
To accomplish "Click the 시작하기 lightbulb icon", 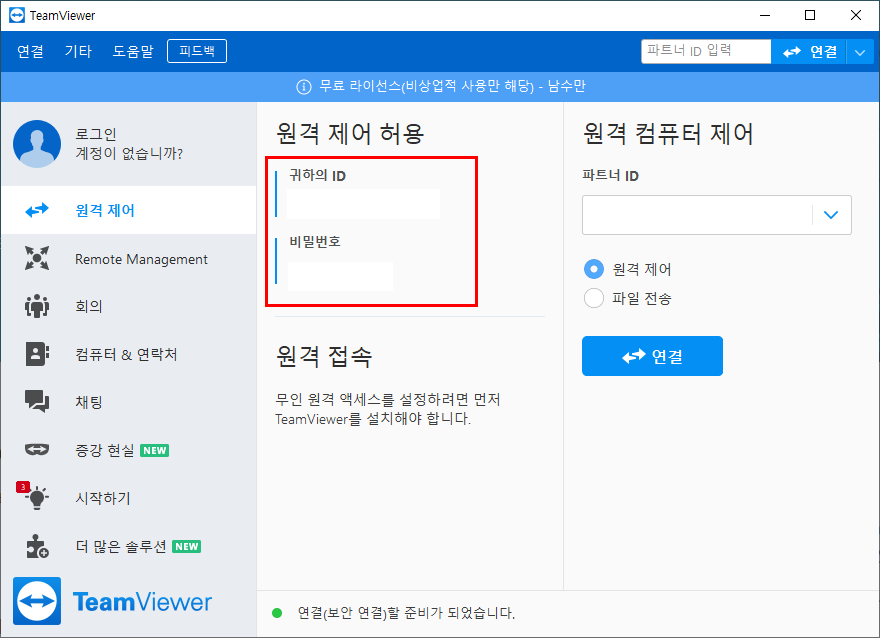I will pos(37,498).
